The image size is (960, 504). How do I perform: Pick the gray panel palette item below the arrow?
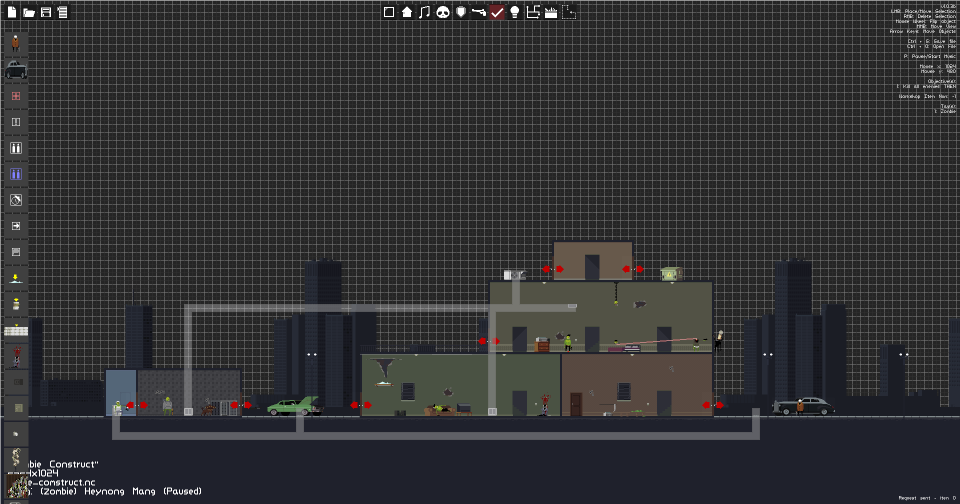pos(16,252)
